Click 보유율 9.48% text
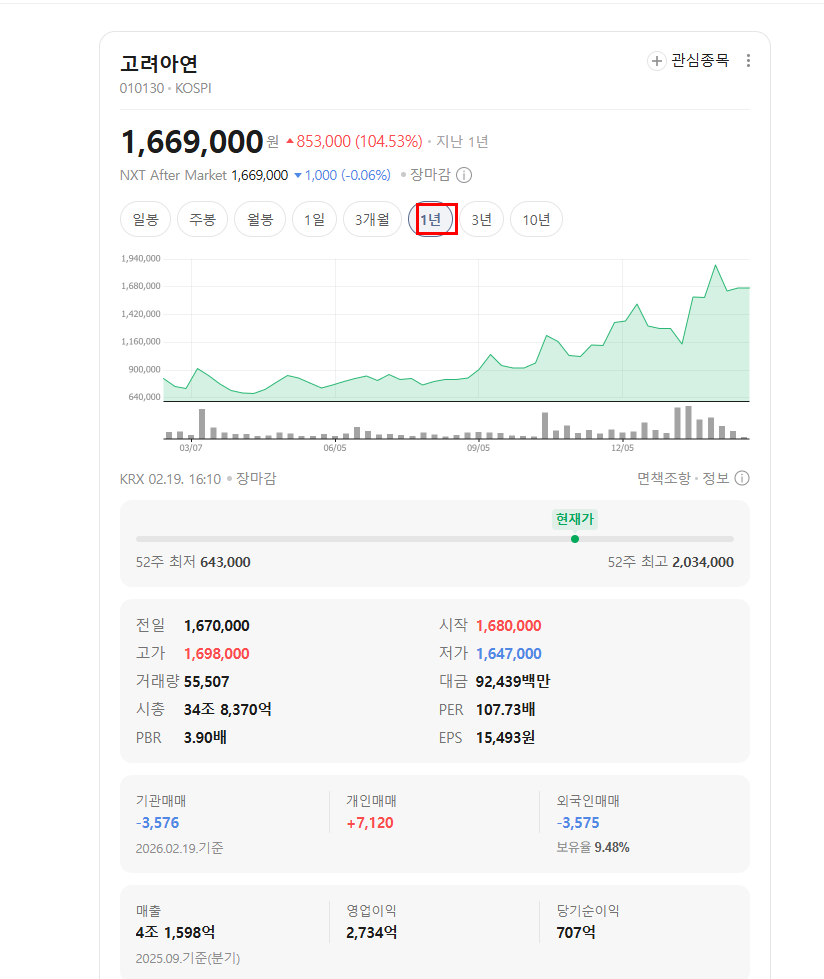 tap(593, 847)
